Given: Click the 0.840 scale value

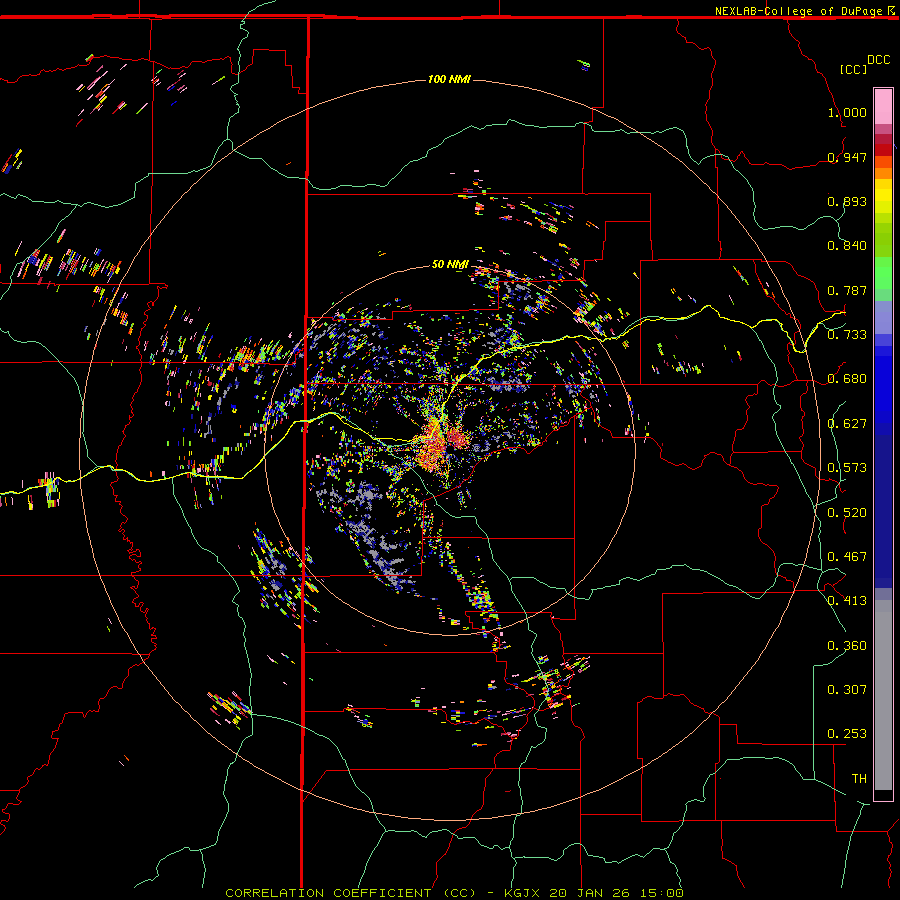Looking at the screenshot, I should tap(847, 246).
